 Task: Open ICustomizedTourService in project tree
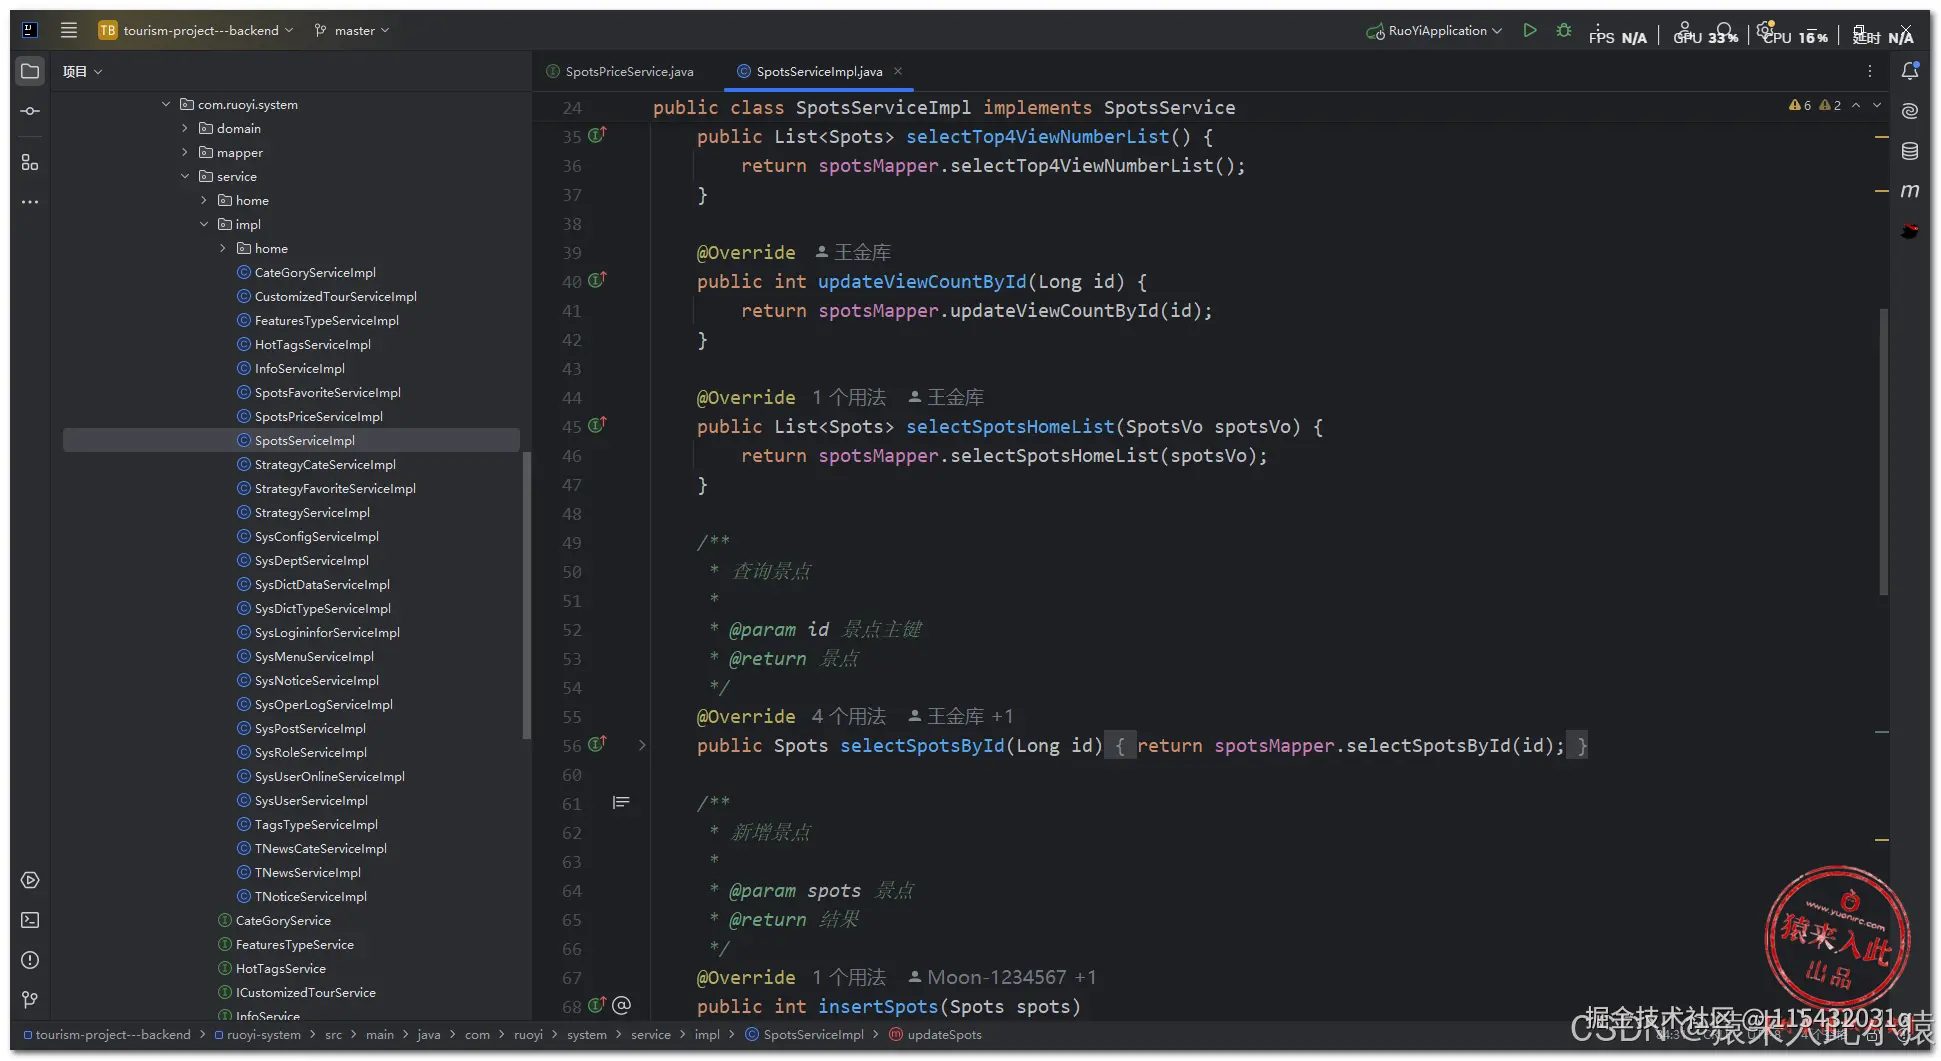pos(305,992)
